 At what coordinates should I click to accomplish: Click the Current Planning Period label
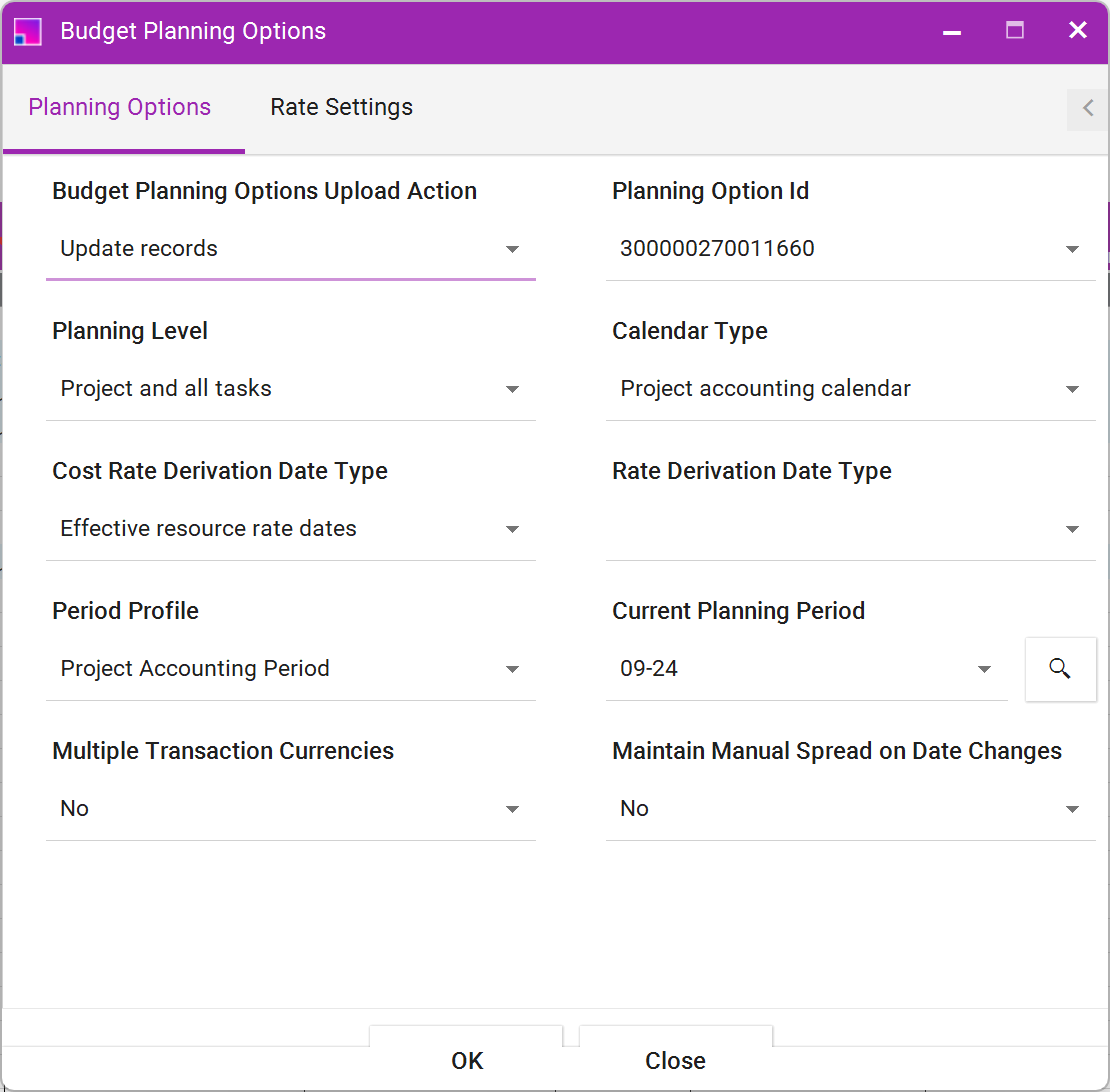(x=738, y=611)
